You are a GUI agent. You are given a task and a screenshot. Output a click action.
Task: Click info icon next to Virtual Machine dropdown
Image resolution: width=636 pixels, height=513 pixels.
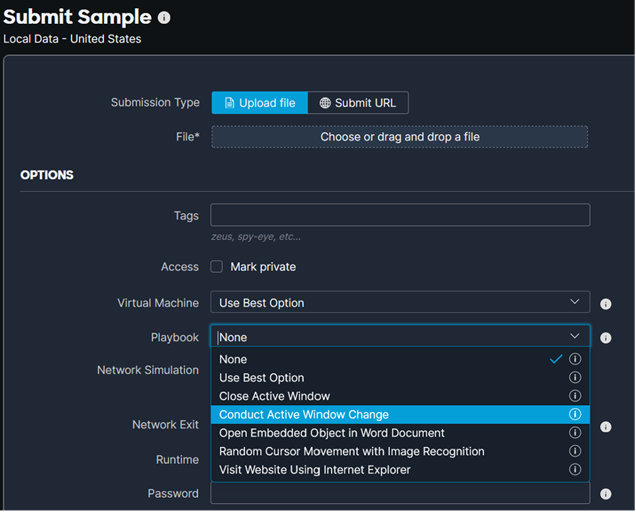click(606, 304)
